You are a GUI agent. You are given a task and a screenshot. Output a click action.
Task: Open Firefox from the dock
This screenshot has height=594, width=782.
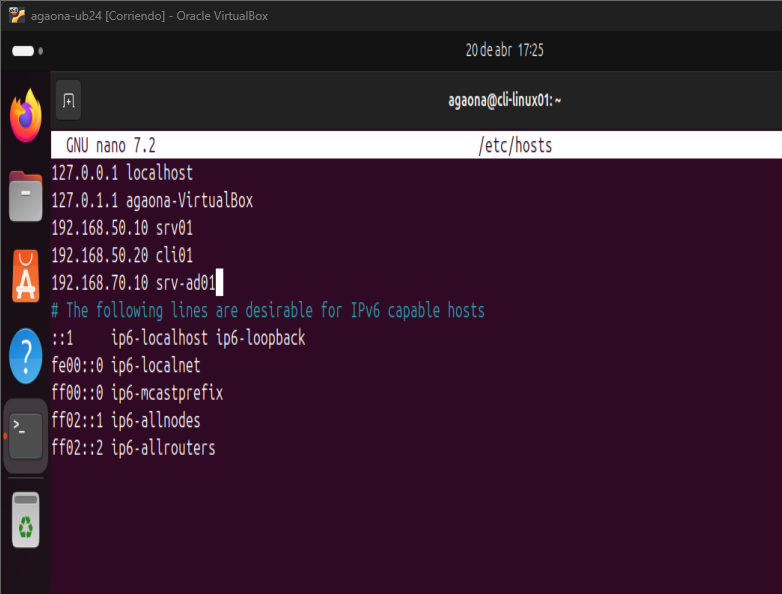[26, 116]
